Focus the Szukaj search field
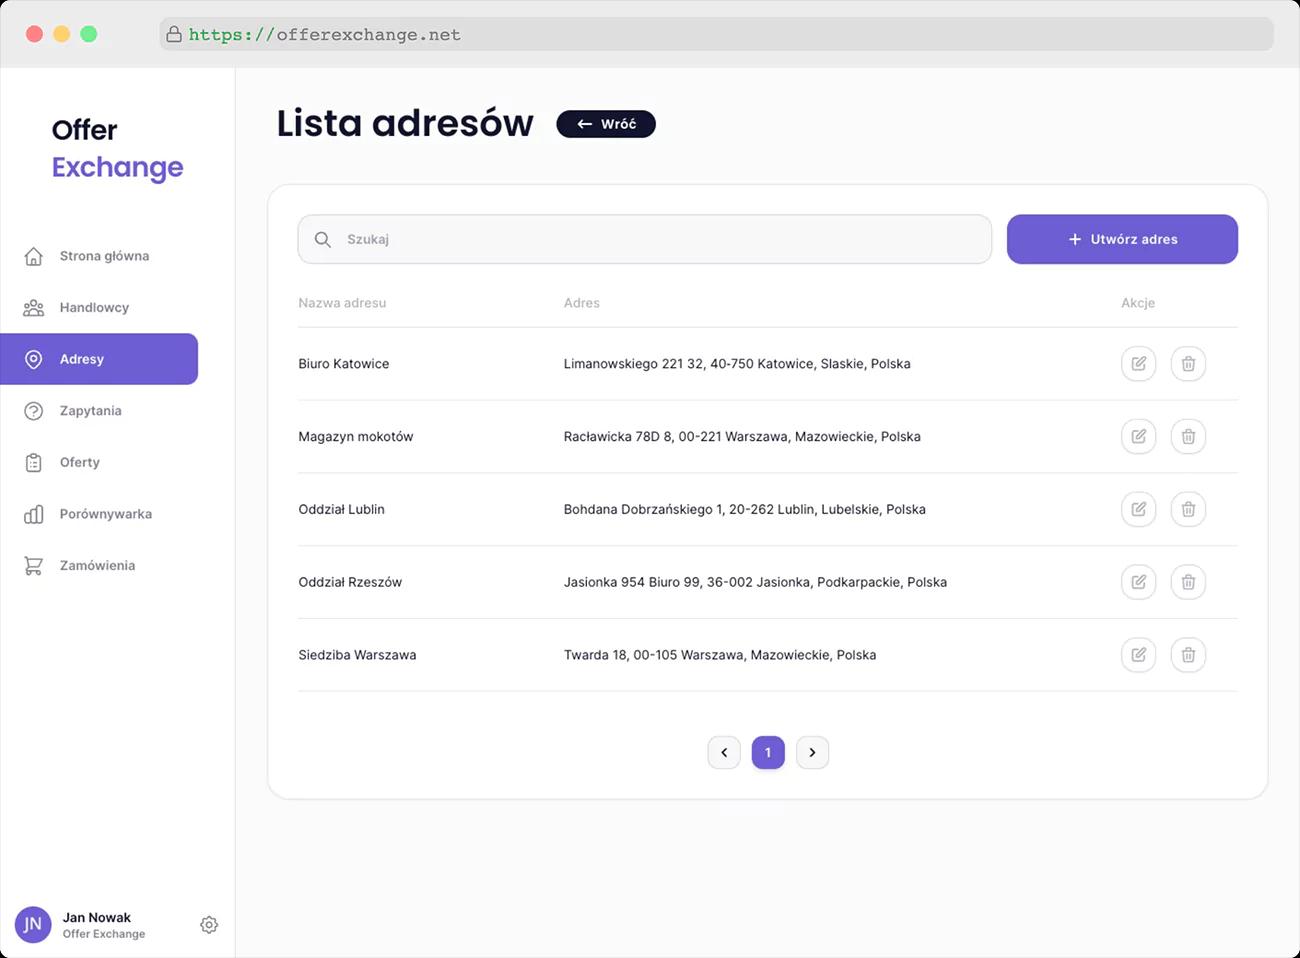Viewport: 1300px width, 958px height. click(645, 240)
